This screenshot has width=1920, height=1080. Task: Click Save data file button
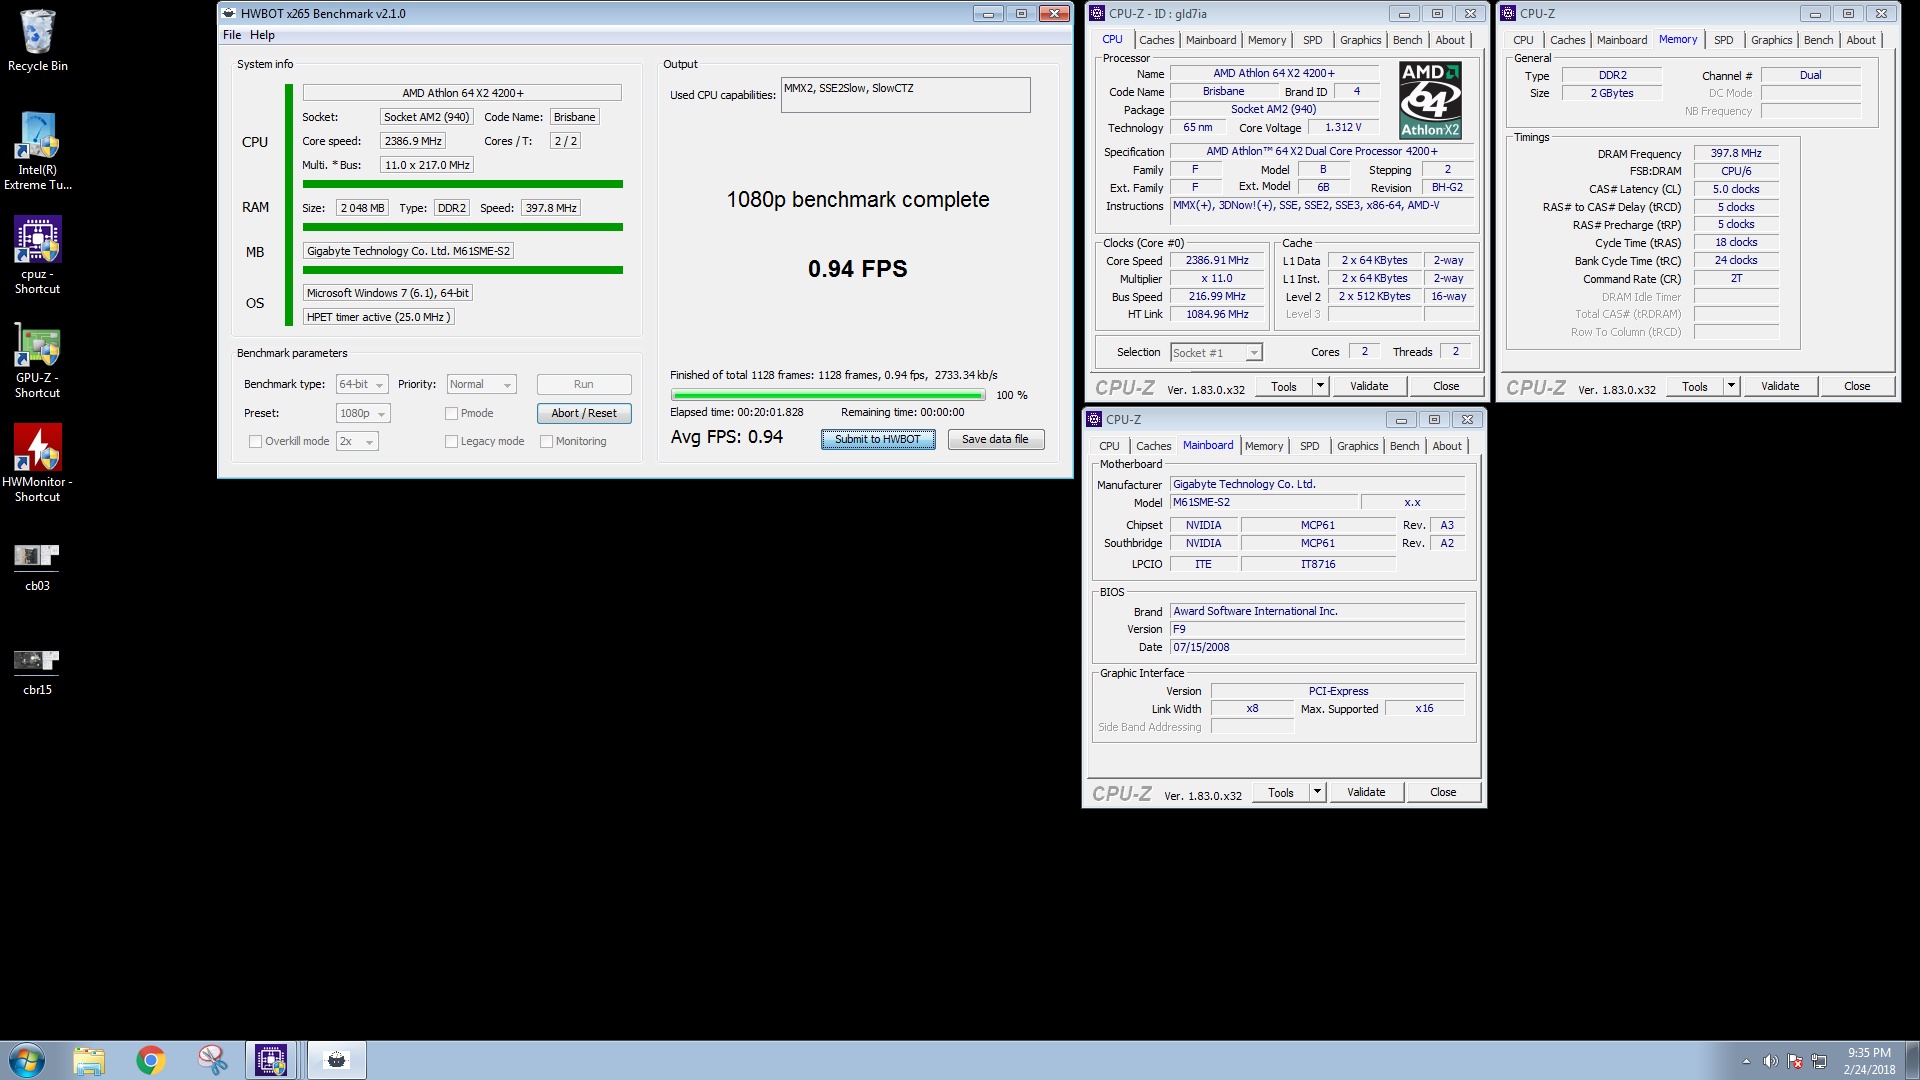click(995, 439)
